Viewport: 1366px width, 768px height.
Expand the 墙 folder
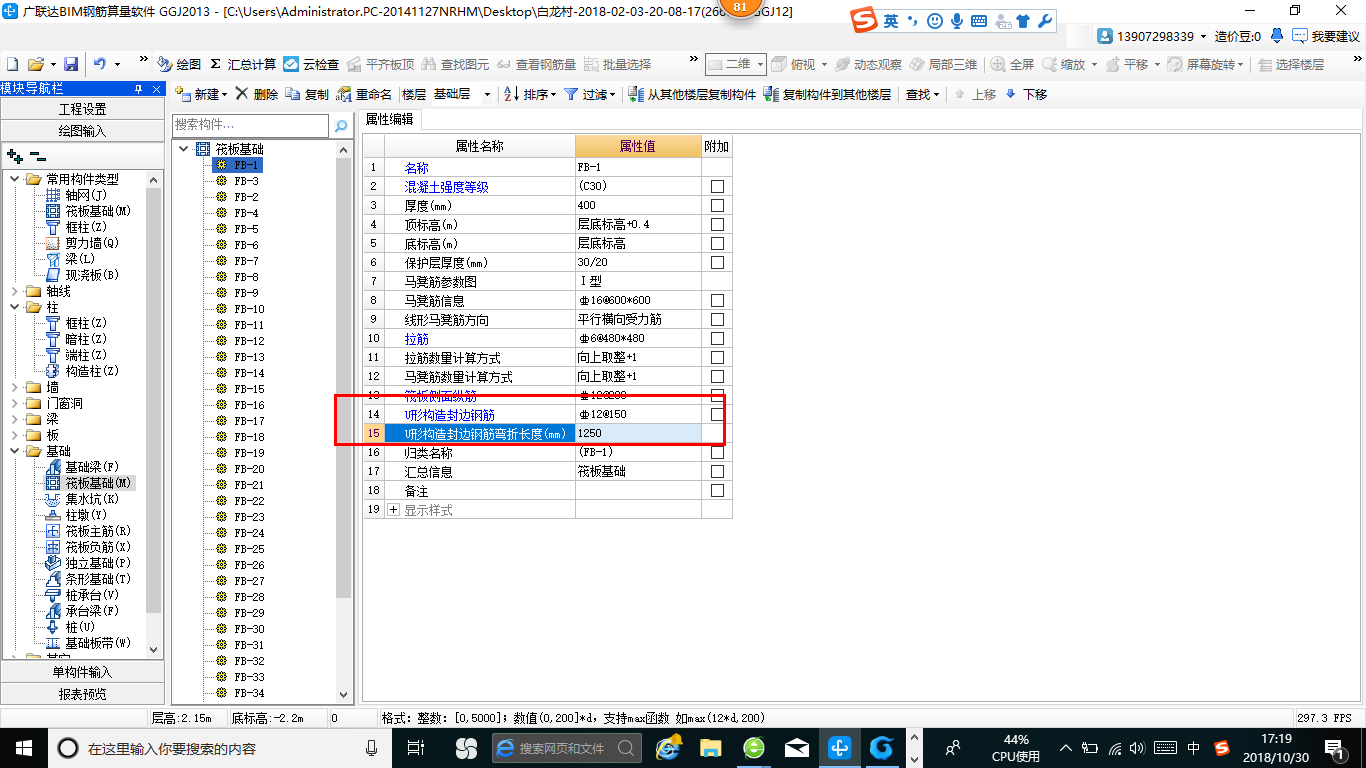pyautogui.click(x=15, y=387)
